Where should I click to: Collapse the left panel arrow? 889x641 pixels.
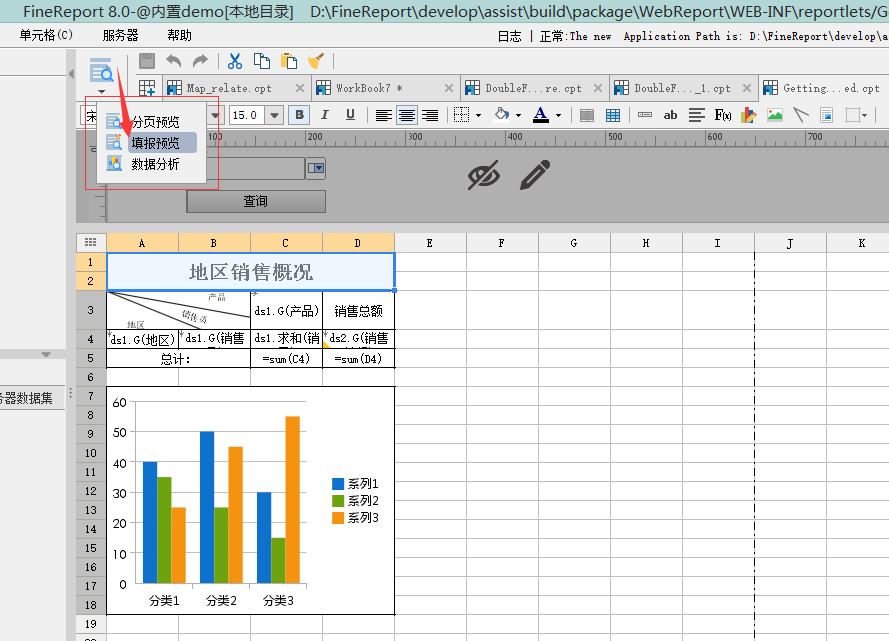(x=71, y=74)
